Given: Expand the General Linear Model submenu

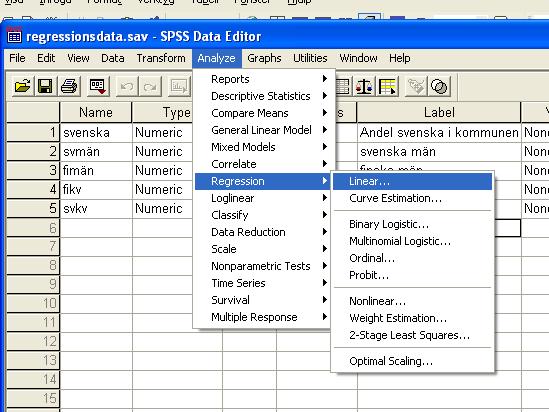Looking at the screenshot, I should [x=262, y=130].
